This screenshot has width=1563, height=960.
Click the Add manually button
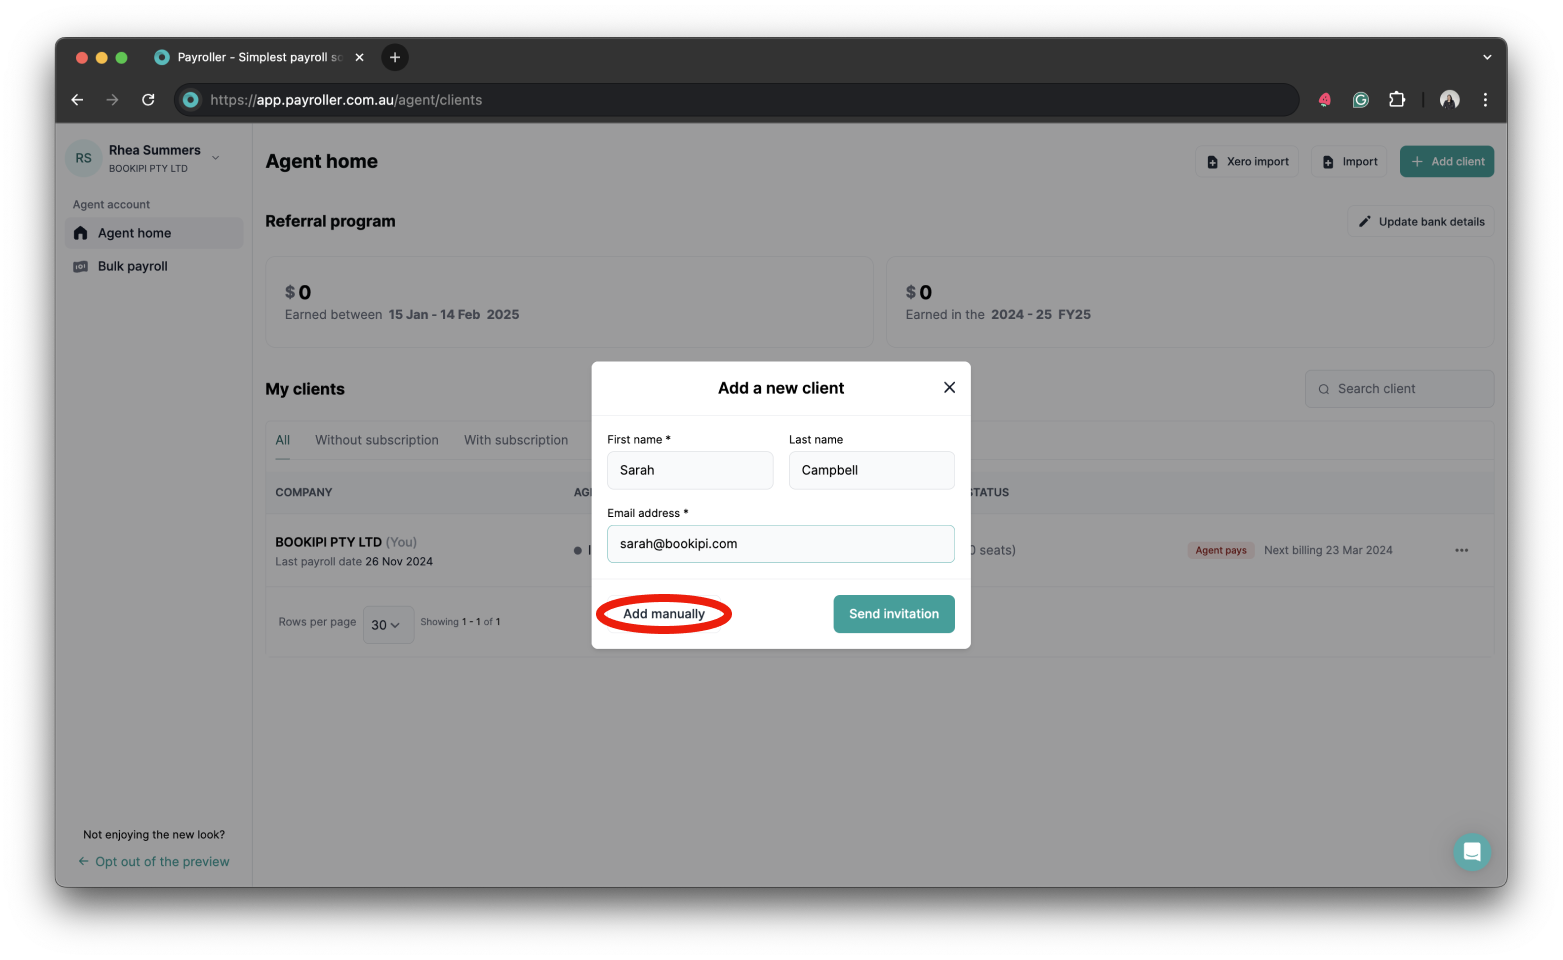coord(664,613)
